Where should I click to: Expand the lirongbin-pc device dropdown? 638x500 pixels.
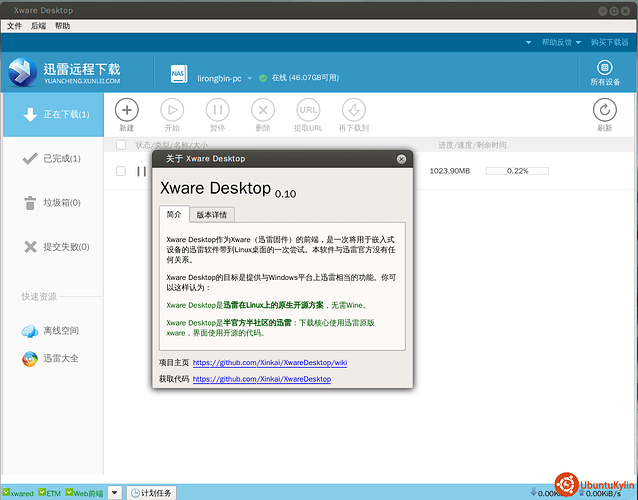pyautogui.click(x=250, y=78)
